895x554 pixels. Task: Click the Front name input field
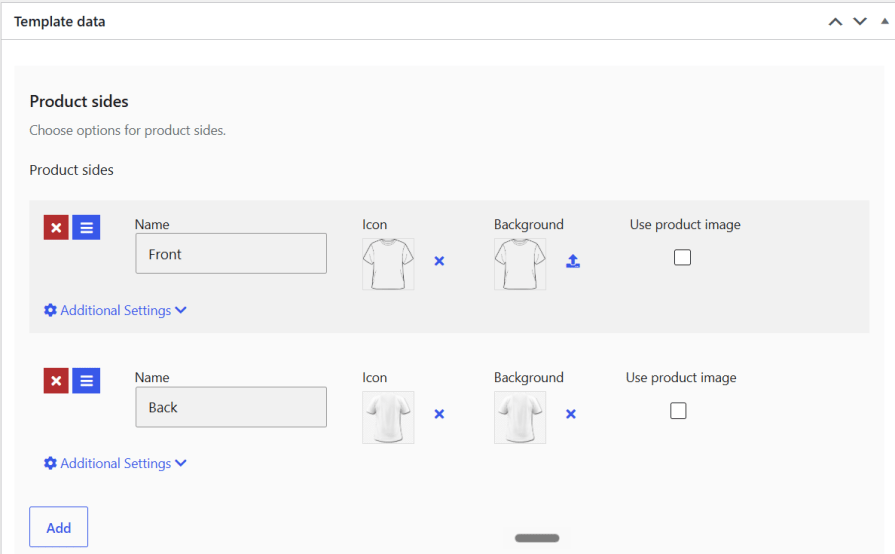(x=231, y=253)
